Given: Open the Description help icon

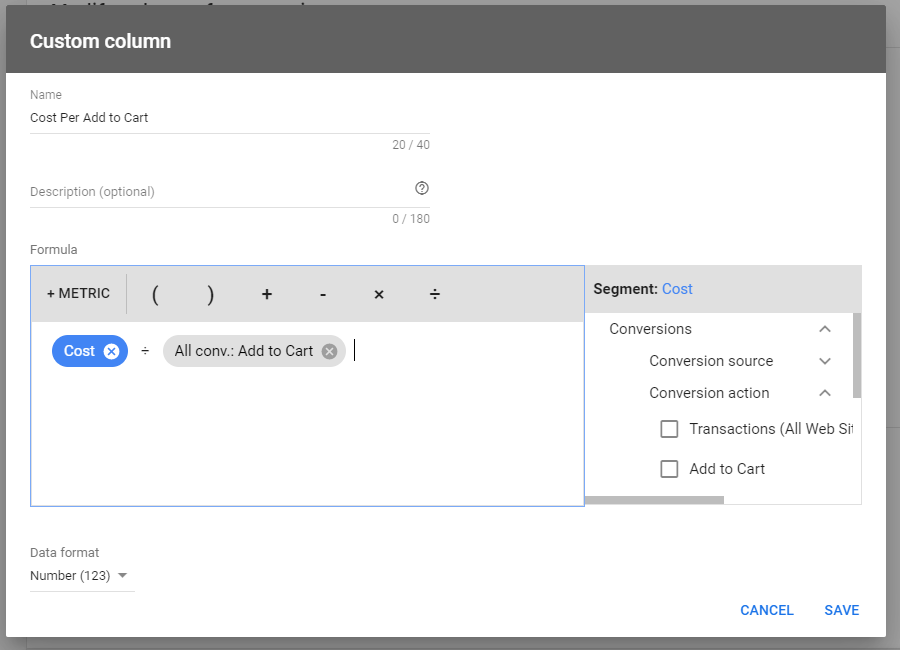Looking at the screenshot, I should point(422,188).
